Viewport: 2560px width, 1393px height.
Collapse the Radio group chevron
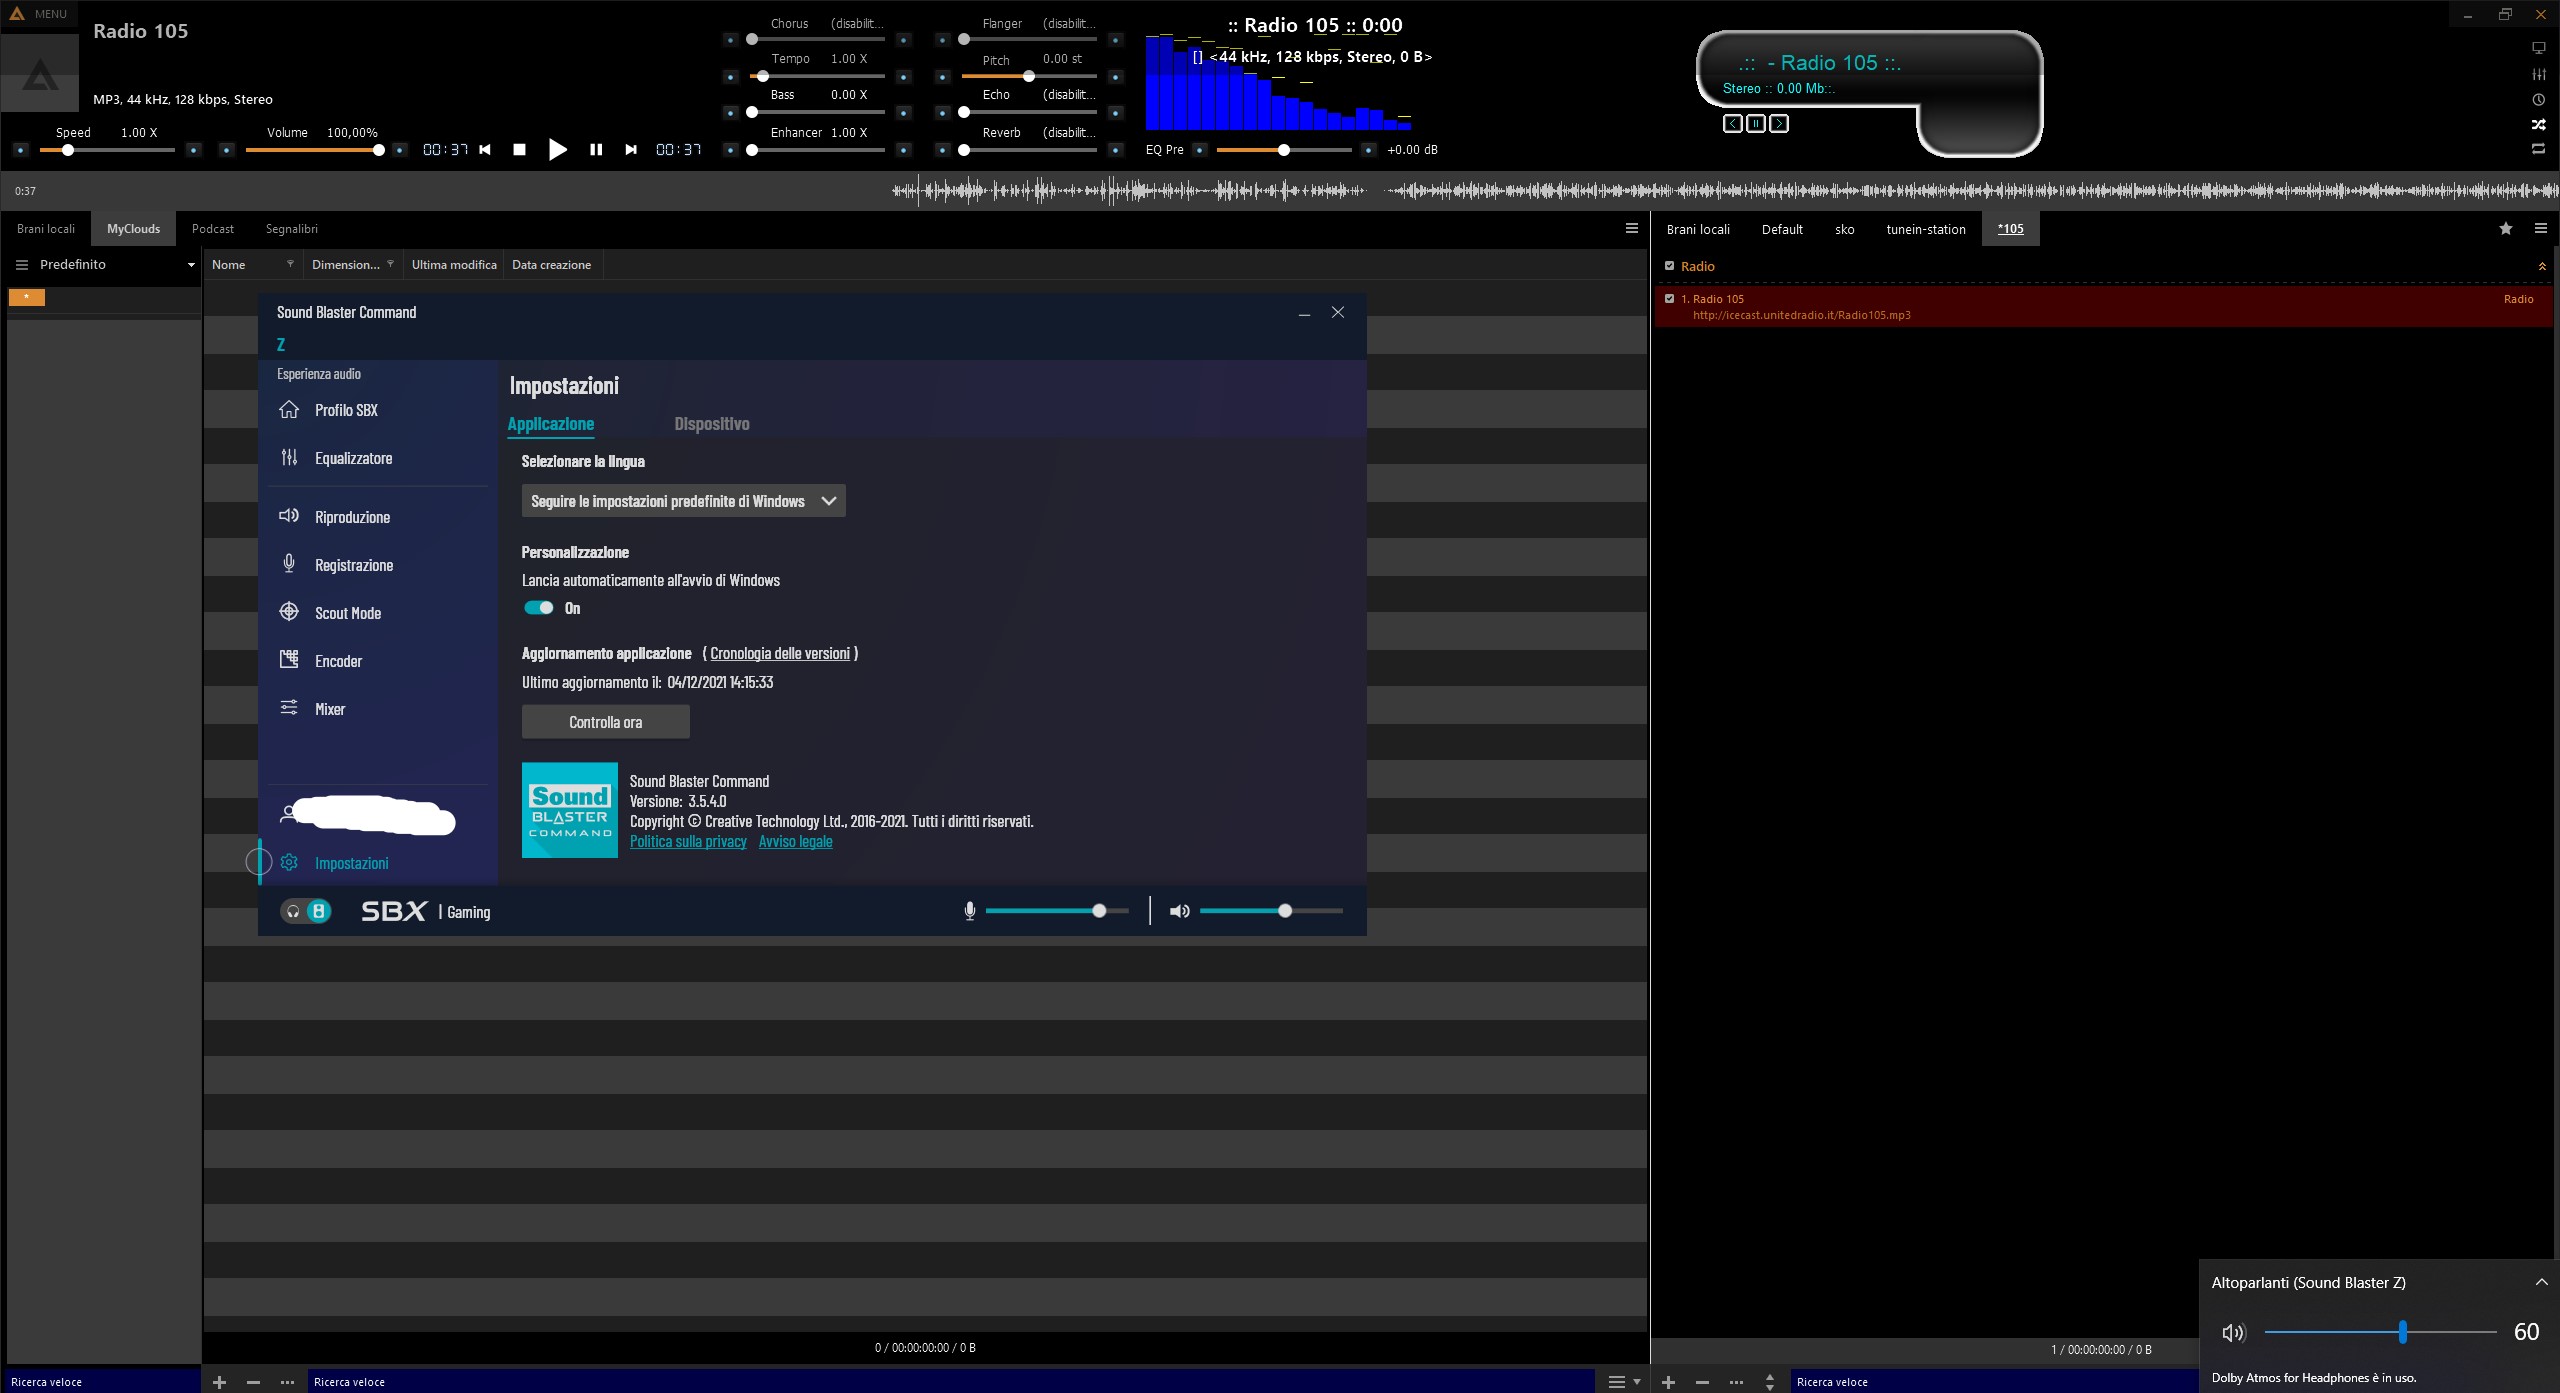[x=2542, y=266]
